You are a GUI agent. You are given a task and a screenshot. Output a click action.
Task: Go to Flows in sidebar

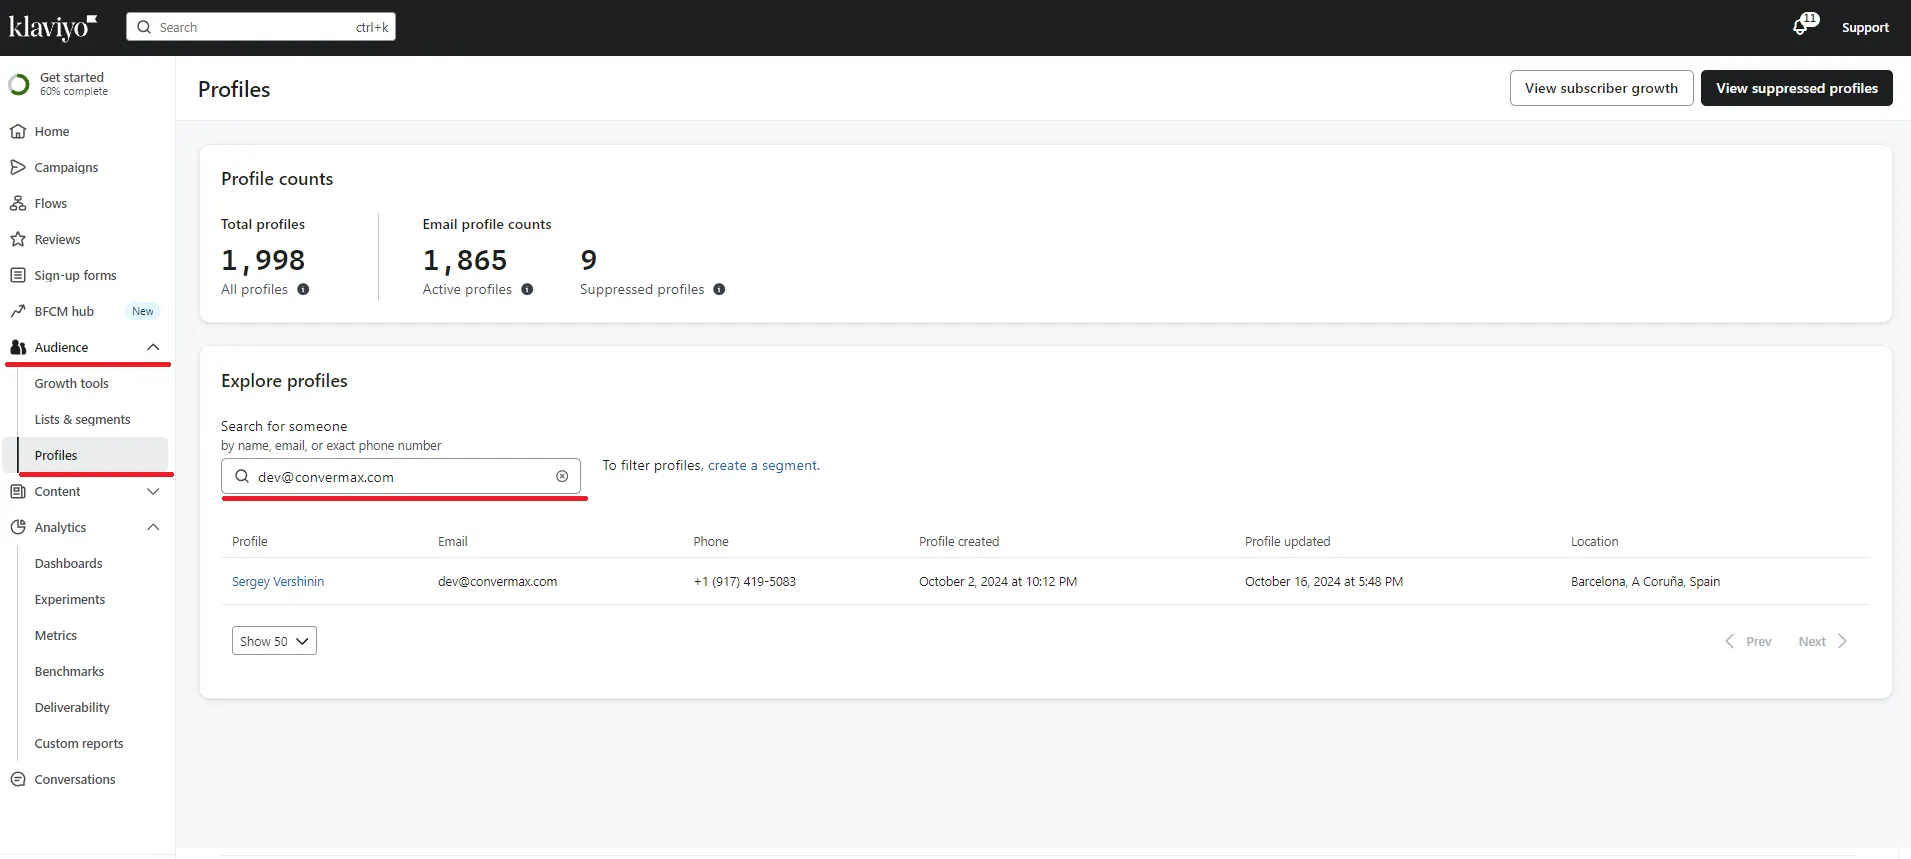click(x=50, y=204)
